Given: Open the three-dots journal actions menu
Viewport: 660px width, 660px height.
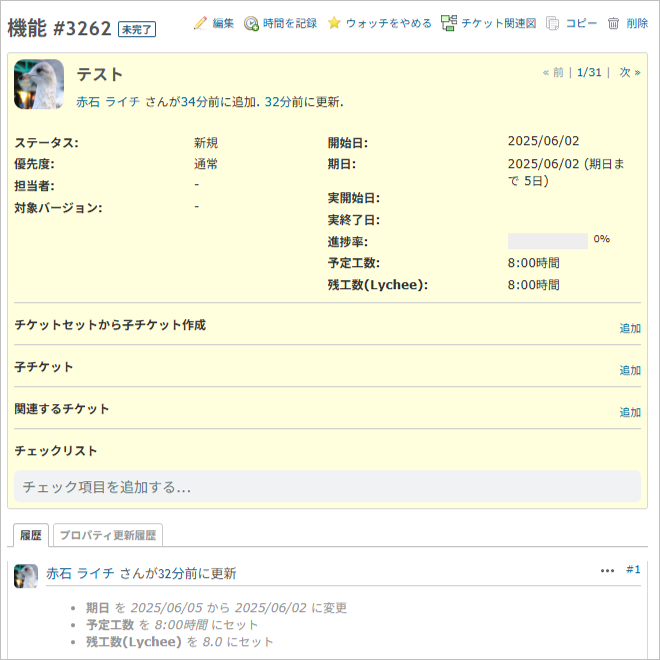Looking at the screenshot, I should click(607, 571).
